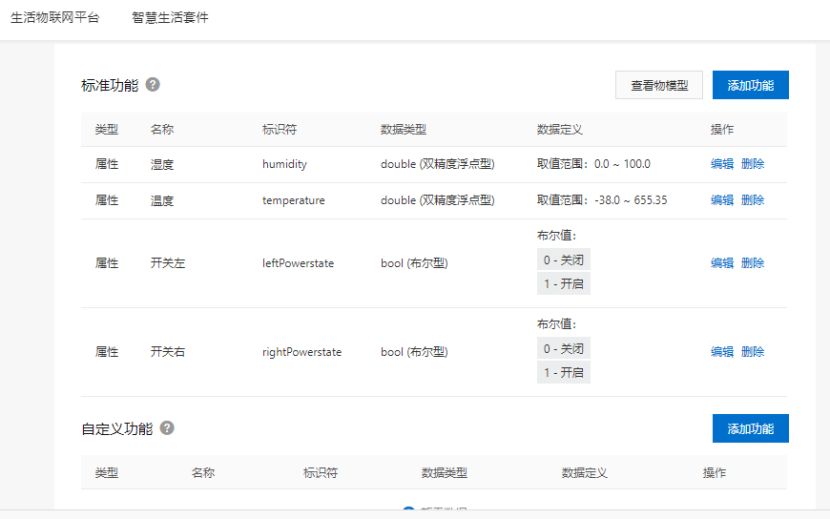
Task: Edit the leftPowerstate row
Action: coord(722,263)
